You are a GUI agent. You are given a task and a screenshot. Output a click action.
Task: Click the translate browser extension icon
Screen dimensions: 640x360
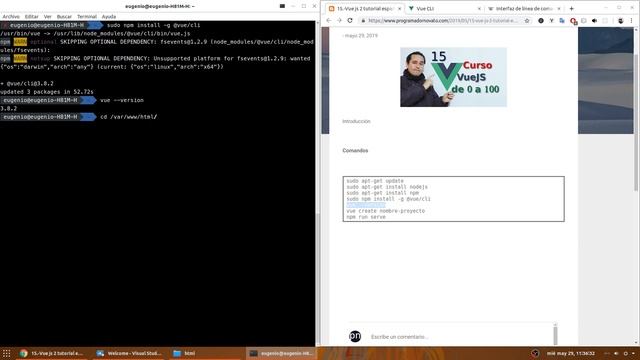click(562, 20)
